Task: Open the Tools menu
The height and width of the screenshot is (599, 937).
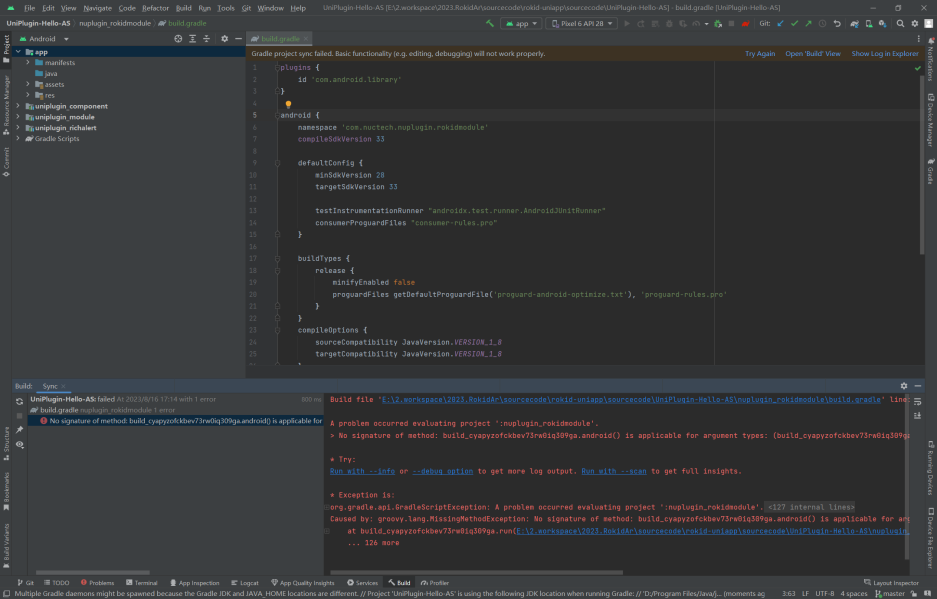Action: (226, 8)
